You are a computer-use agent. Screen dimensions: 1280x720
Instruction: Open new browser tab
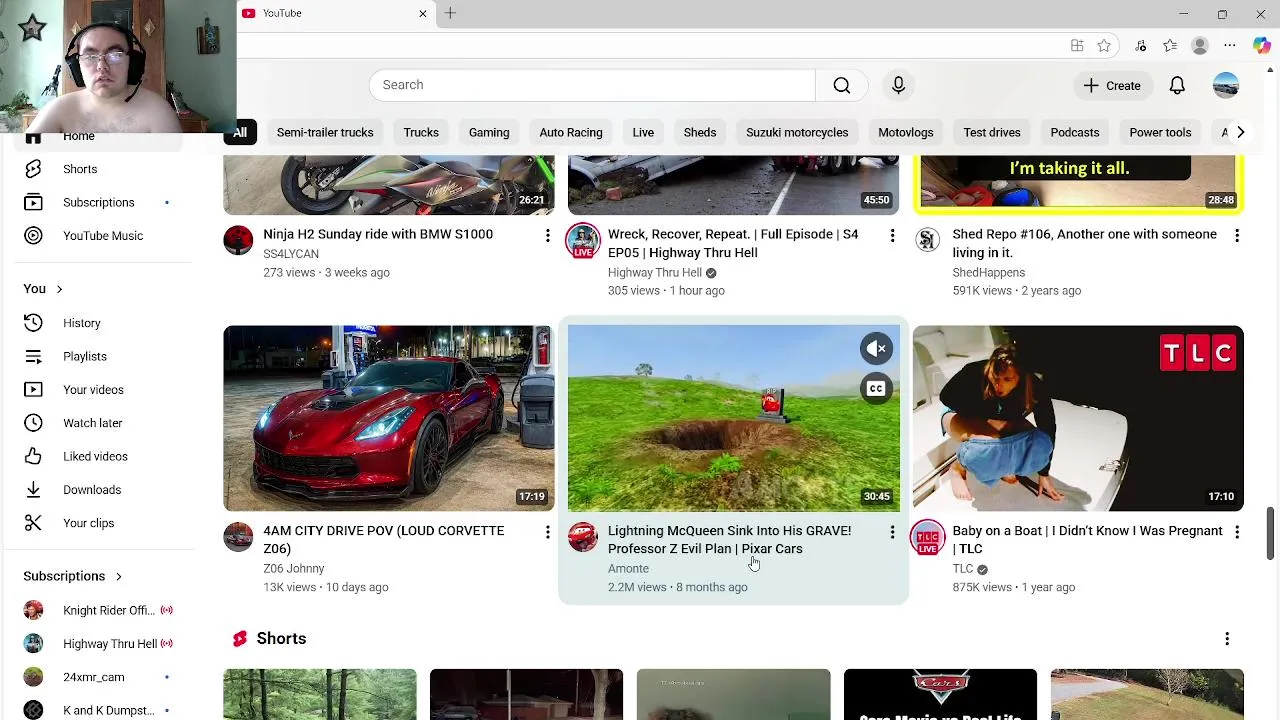tap(450, 13)
